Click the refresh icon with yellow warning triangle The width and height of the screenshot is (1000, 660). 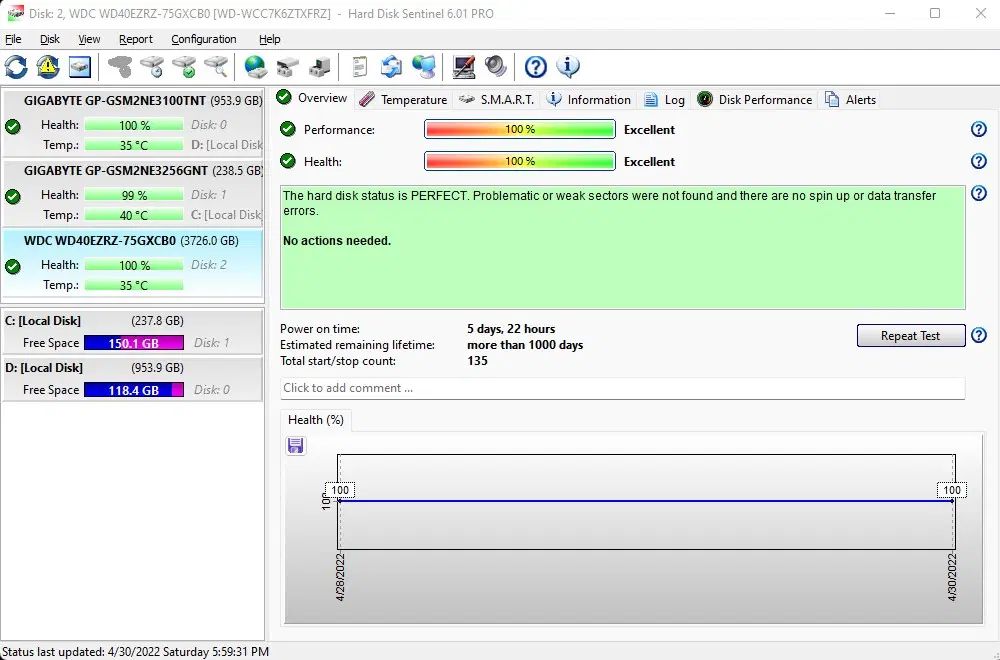48,66
